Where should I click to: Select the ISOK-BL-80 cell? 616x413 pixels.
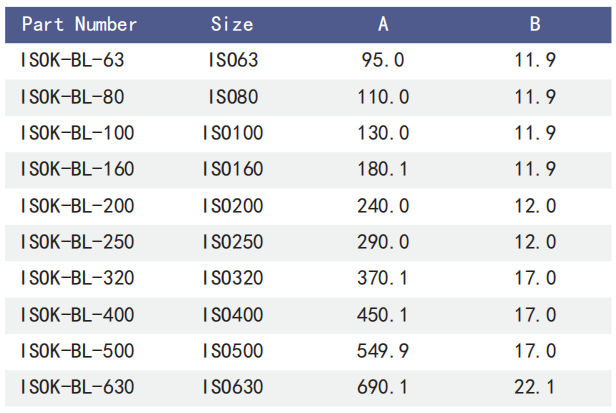(72, 97)
